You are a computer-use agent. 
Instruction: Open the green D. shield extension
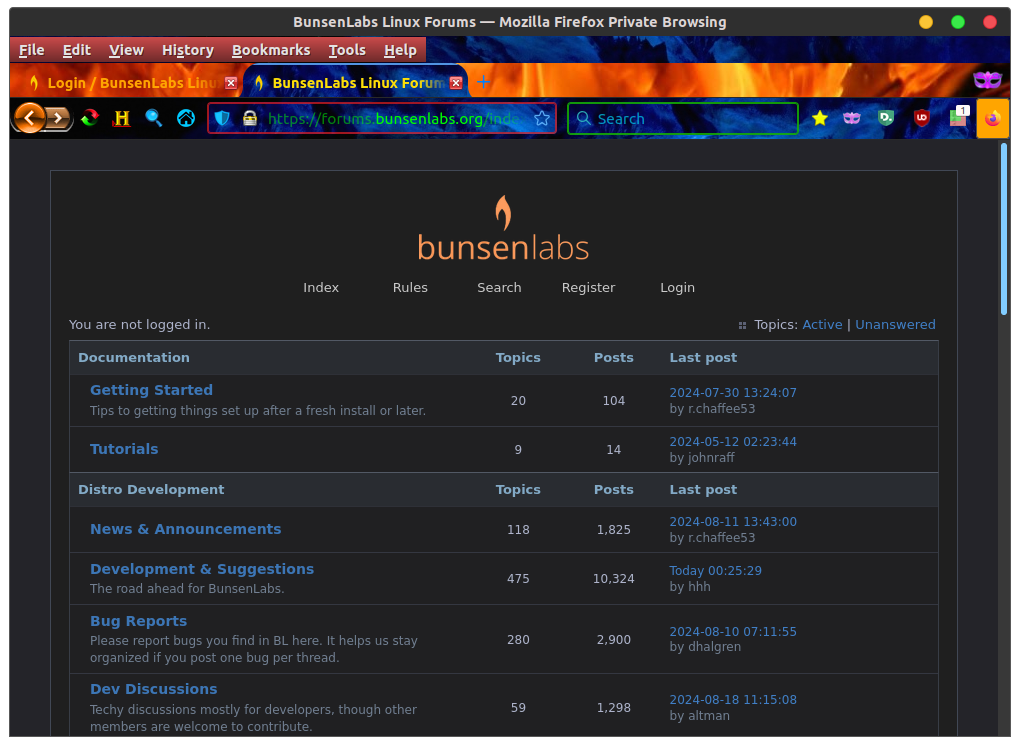click(886, 118)
